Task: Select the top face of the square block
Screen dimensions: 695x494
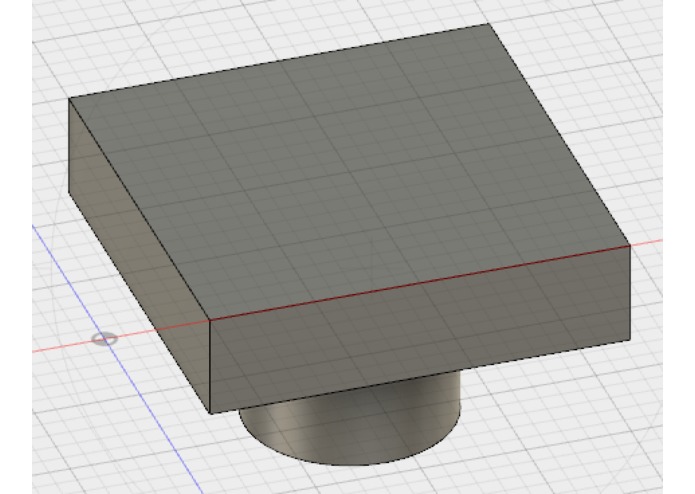Action: pyautogui.click(x=350, y=171)
